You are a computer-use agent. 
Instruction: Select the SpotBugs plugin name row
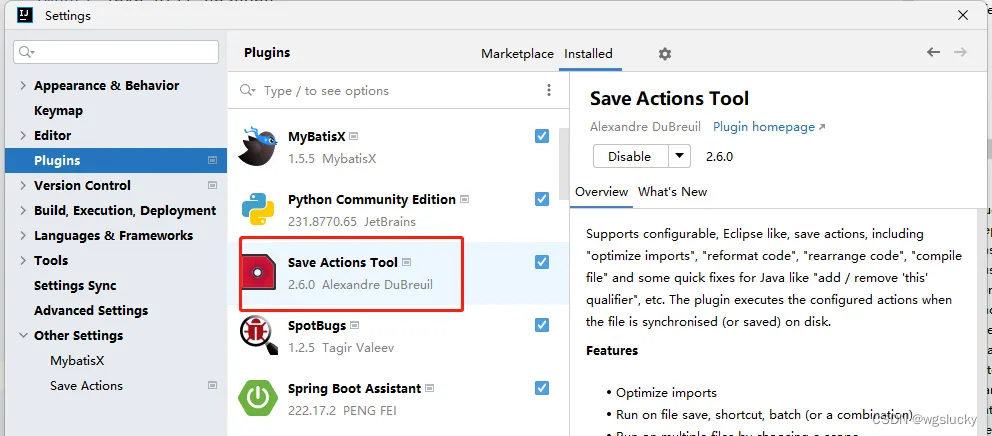point(317,325)
